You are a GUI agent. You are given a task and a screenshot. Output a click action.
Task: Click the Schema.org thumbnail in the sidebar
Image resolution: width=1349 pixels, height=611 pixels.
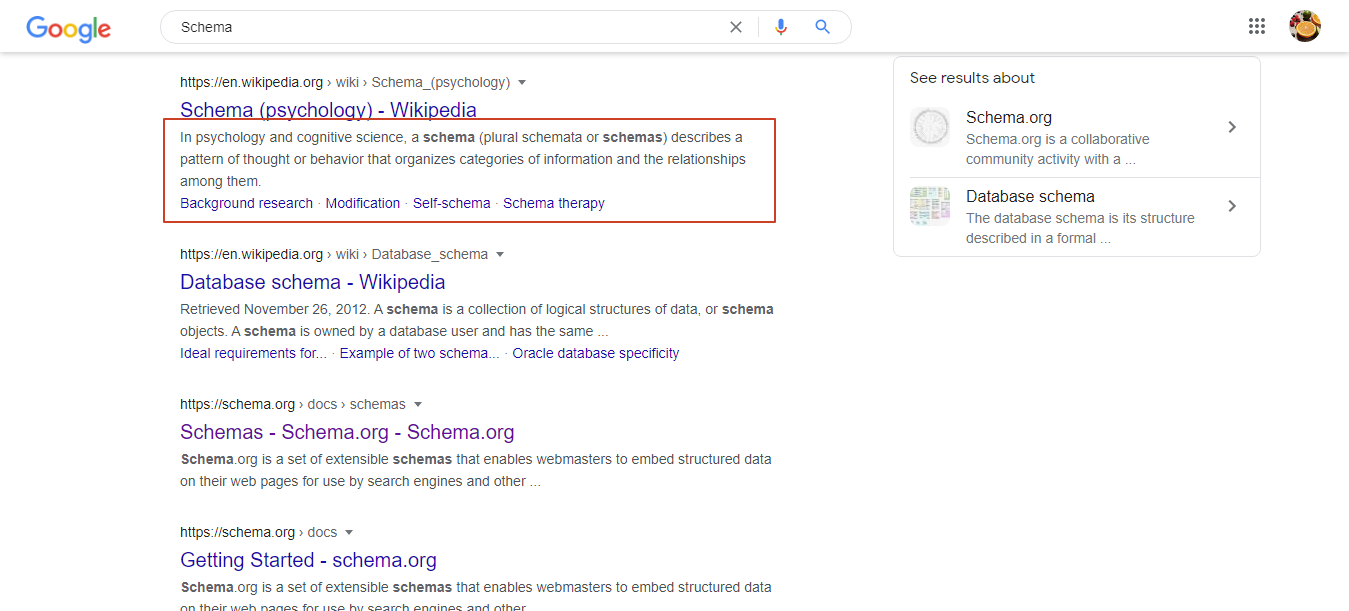[930, 127]
